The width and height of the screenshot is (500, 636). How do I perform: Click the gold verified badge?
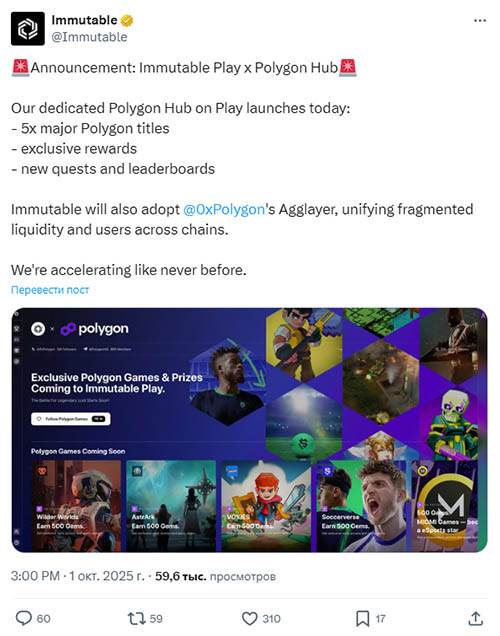(127, 20)
